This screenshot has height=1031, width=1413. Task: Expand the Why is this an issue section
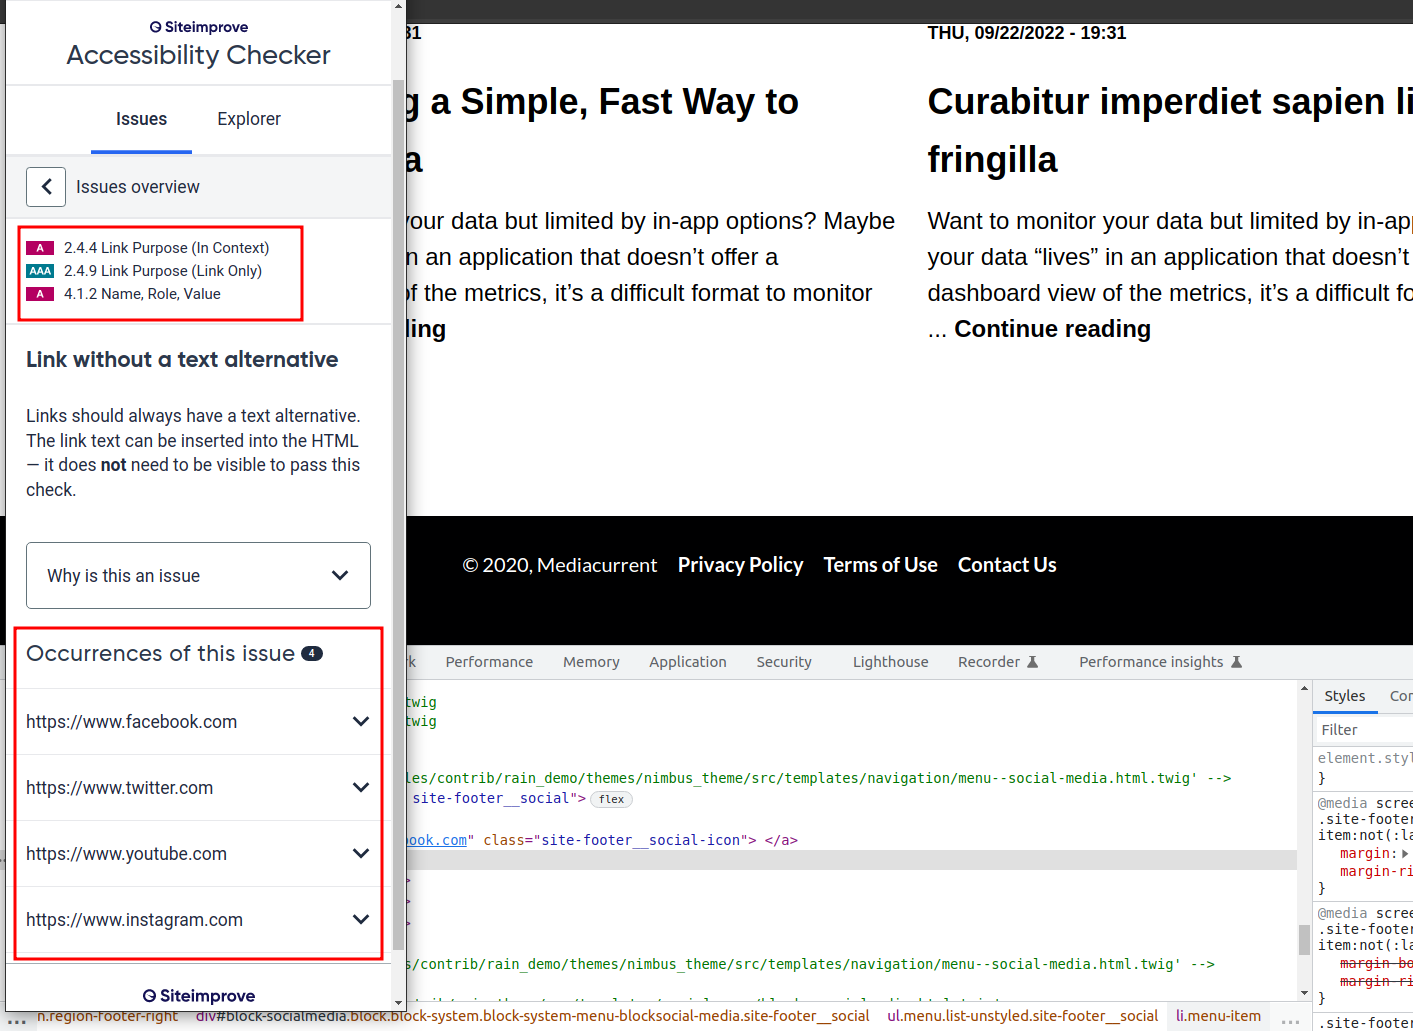pos(198,576)
